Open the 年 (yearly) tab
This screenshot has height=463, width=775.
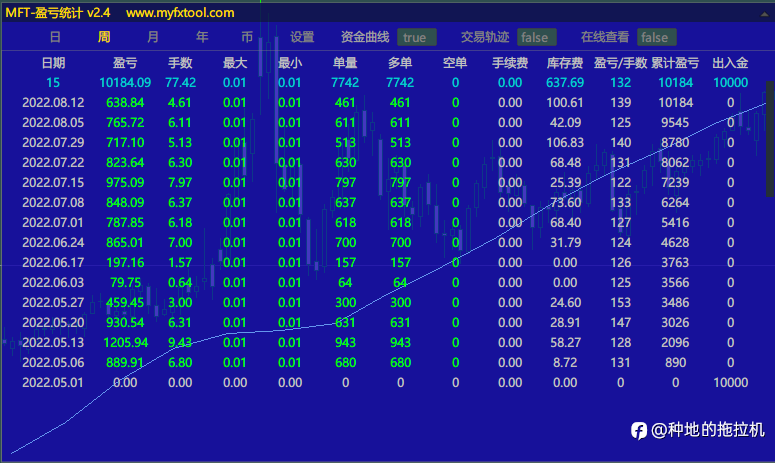tap(202, 37)
